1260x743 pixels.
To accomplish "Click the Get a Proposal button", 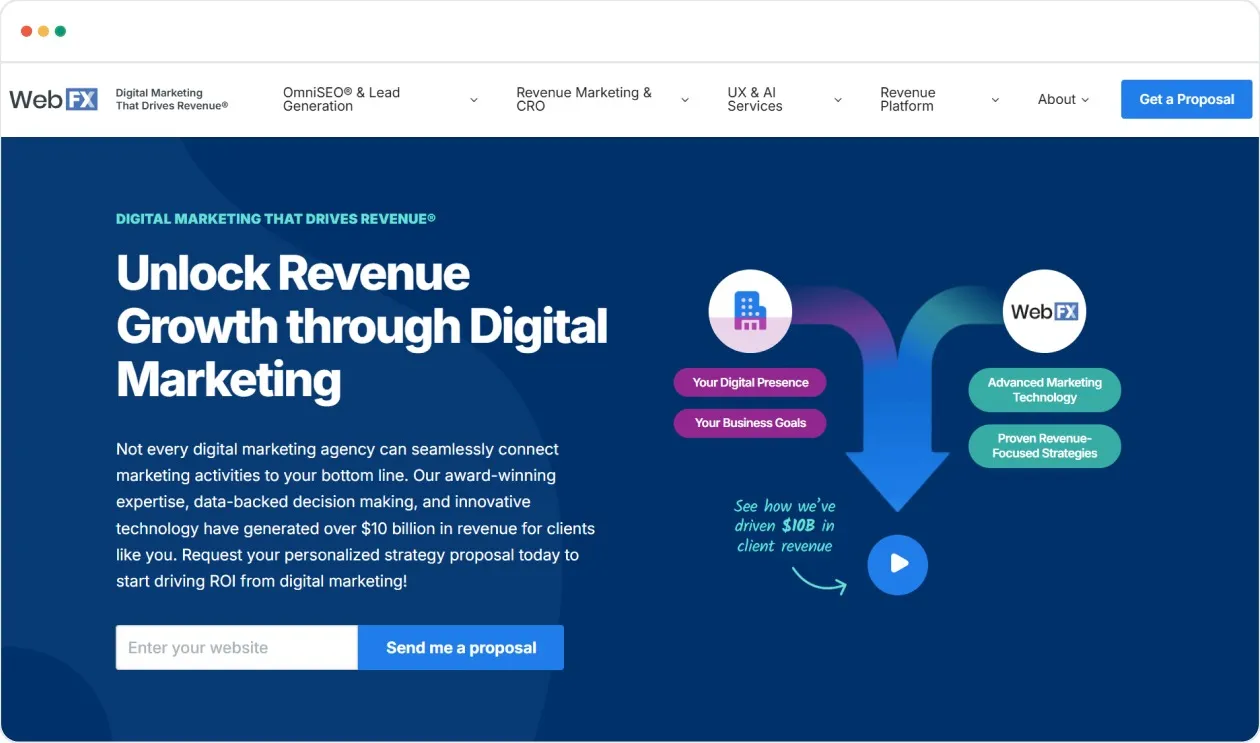I will [1186, 99].
